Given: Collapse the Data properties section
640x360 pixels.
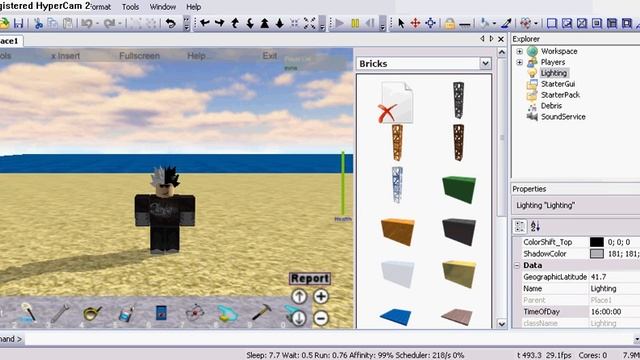Looking at the screenshot, I should pyautogui.click(x=517, y=265).
